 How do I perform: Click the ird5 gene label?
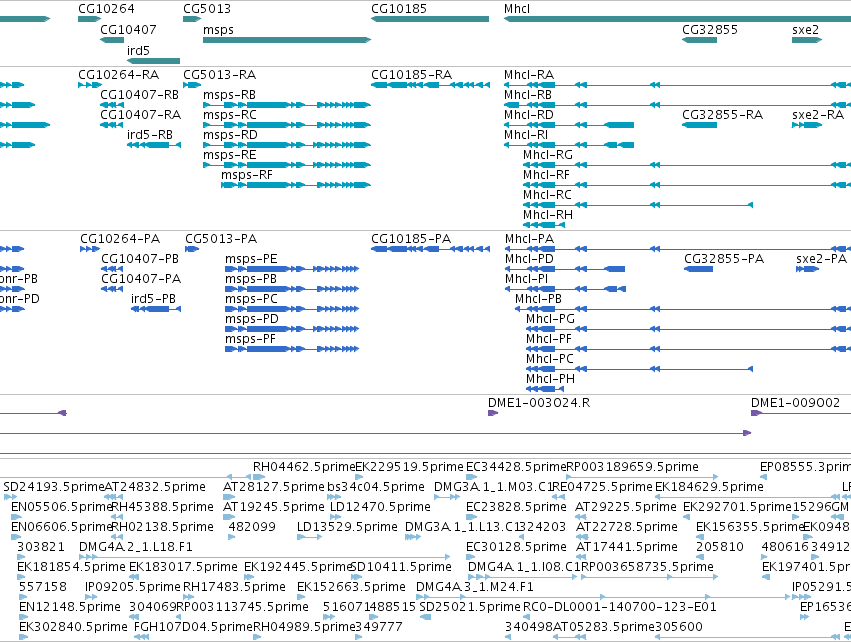tap(138, 50)
